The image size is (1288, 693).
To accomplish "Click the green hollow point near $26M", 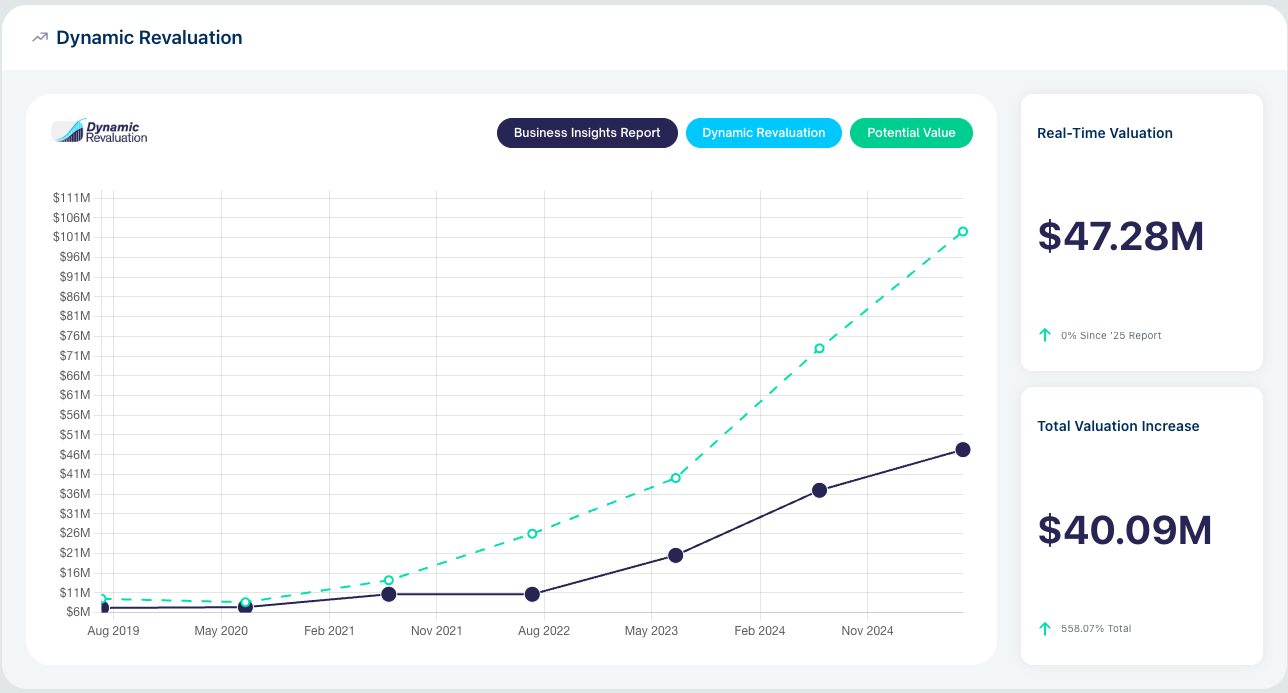I will [x=532, y=534].
